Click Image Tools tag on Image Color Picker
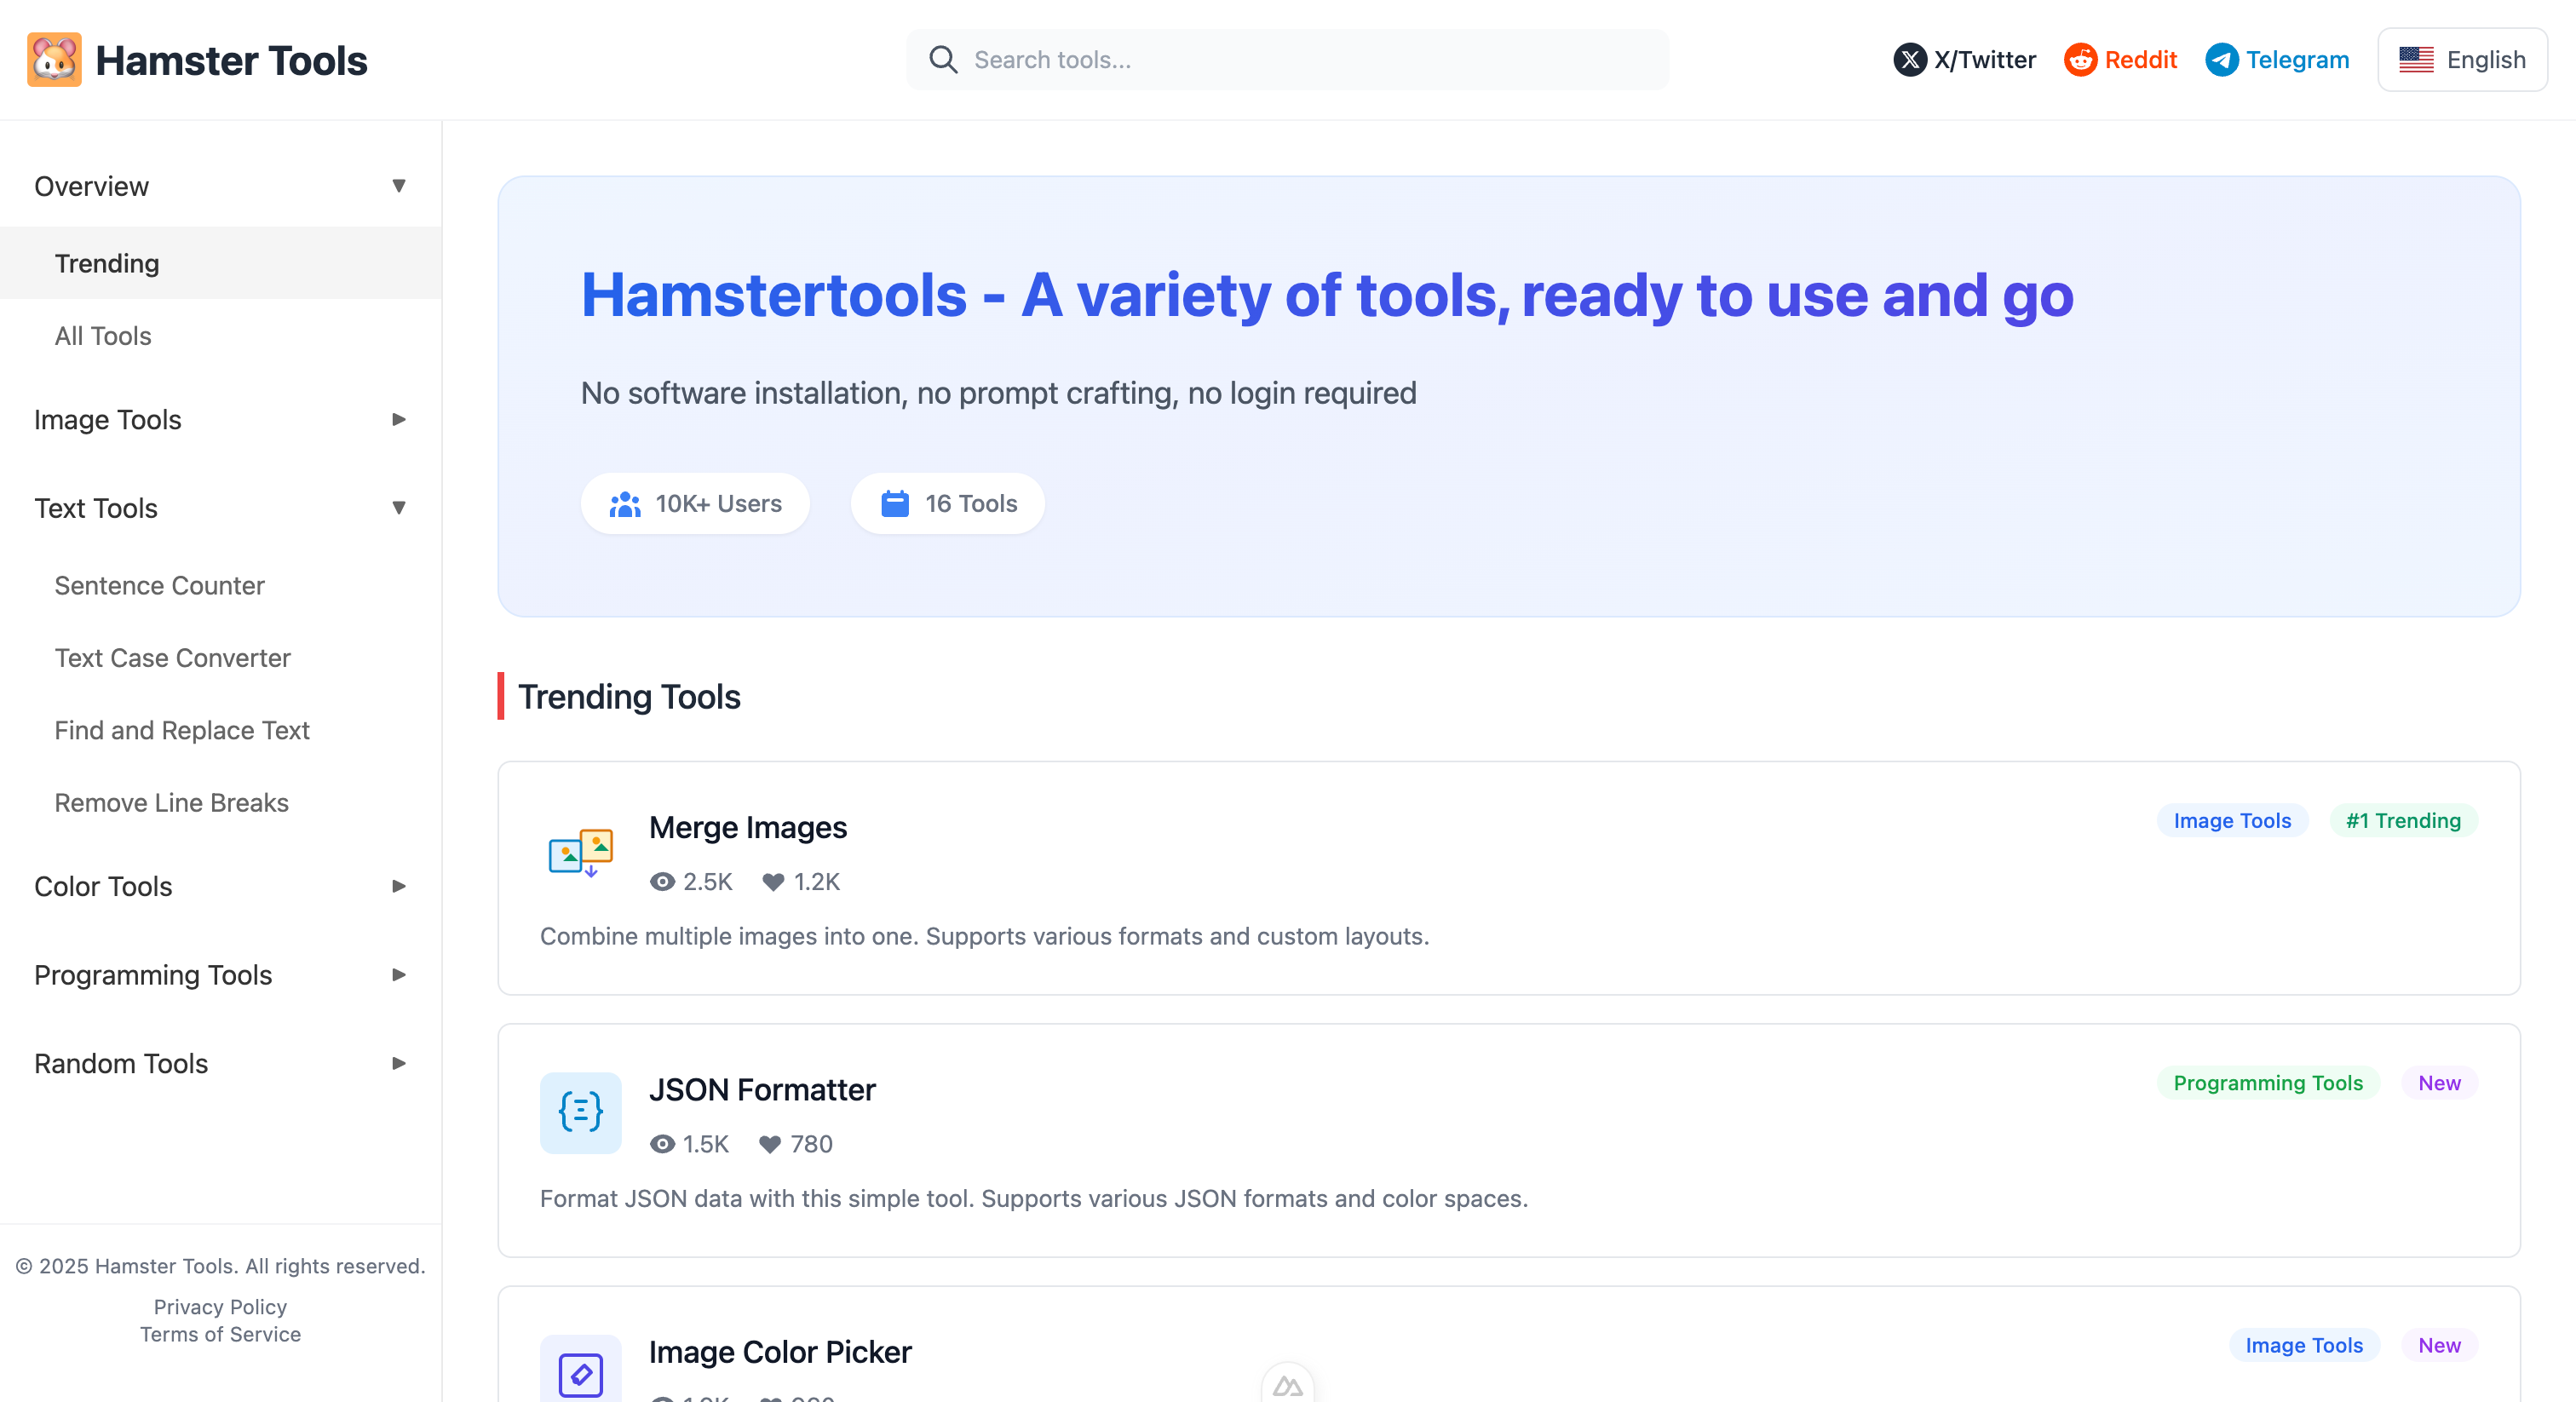The image size is (2576, 1402). (x=2304, y=1345)
